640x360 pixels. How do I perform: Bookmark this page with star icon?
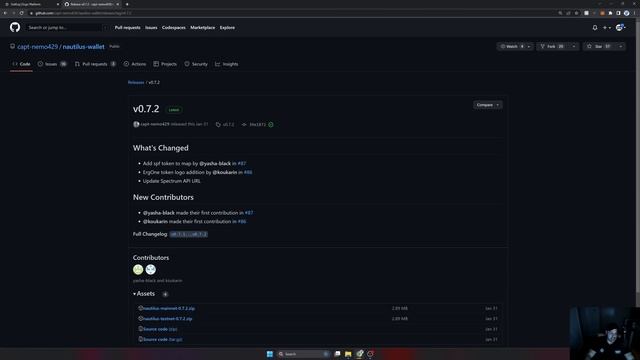576,13
